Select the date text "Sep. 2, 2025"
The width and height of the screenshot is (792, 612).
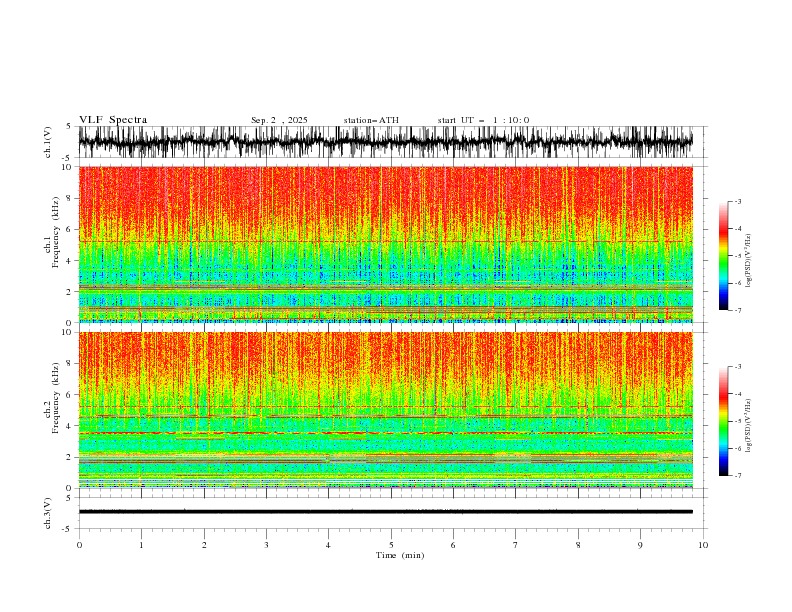[279, 120]
